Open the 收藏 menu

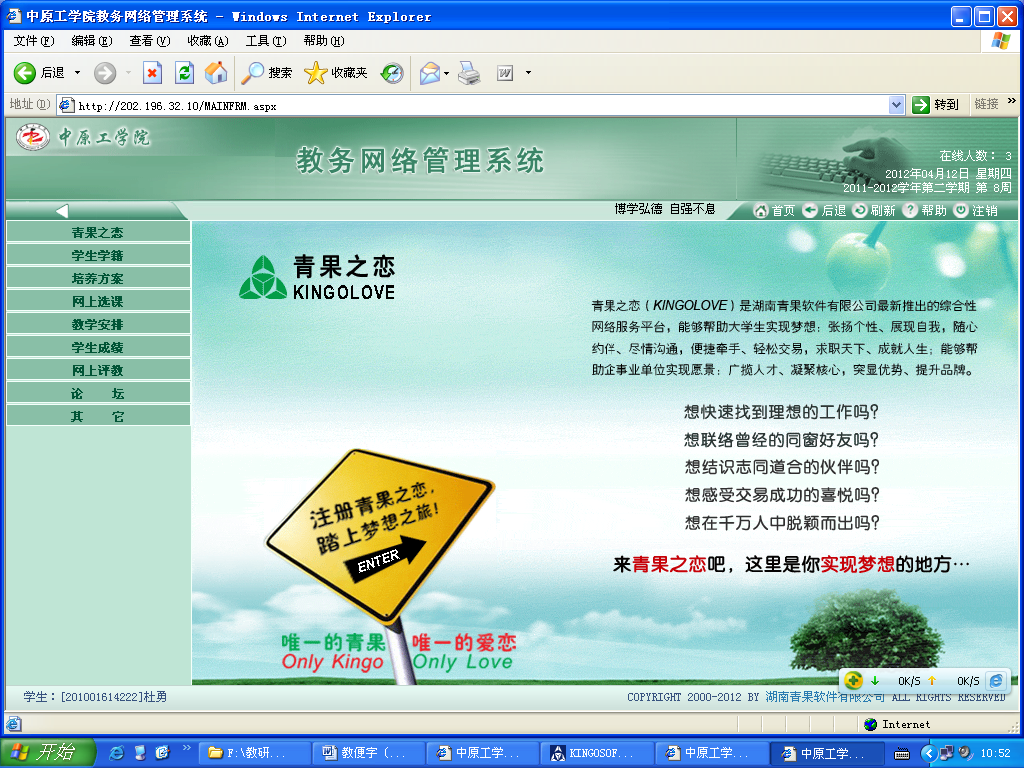pos(208,40)
